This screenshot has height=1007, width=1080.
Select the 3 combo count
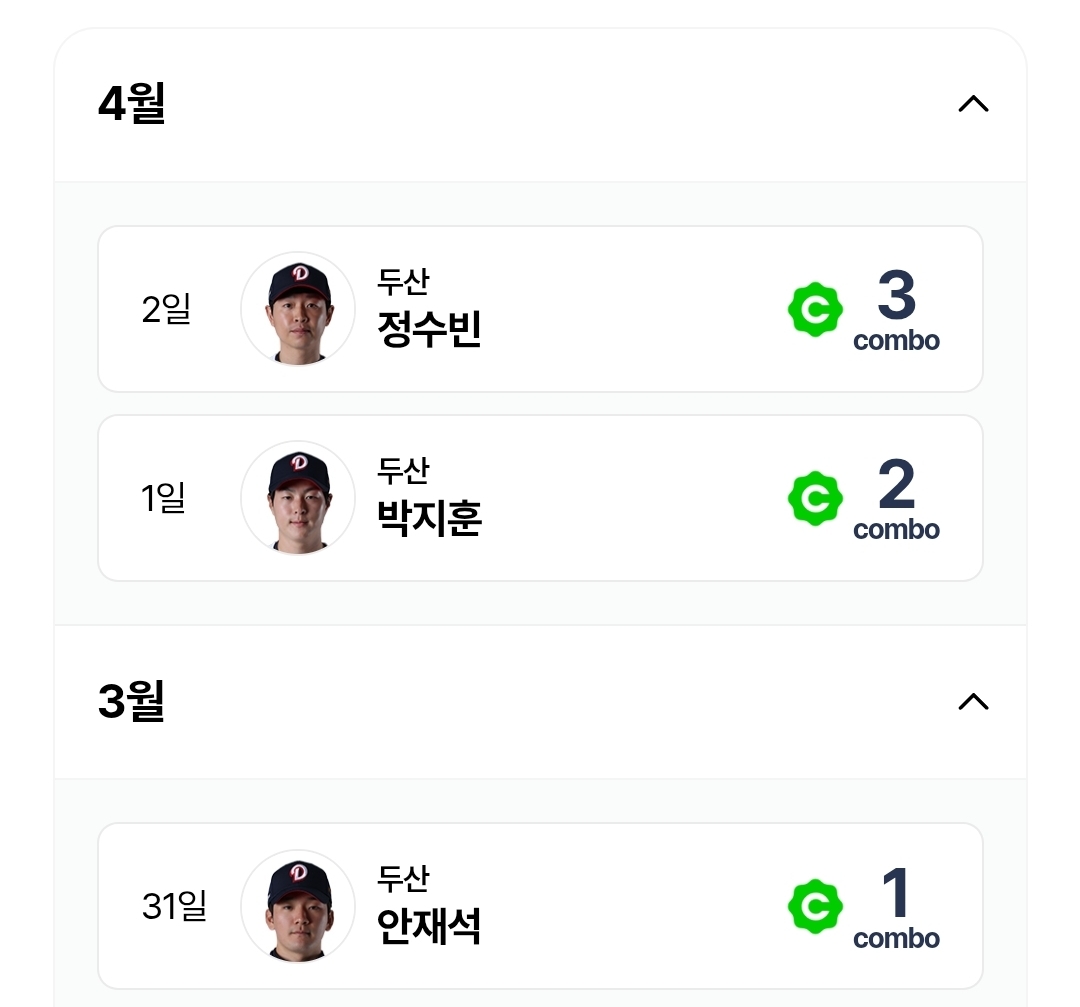896,296
